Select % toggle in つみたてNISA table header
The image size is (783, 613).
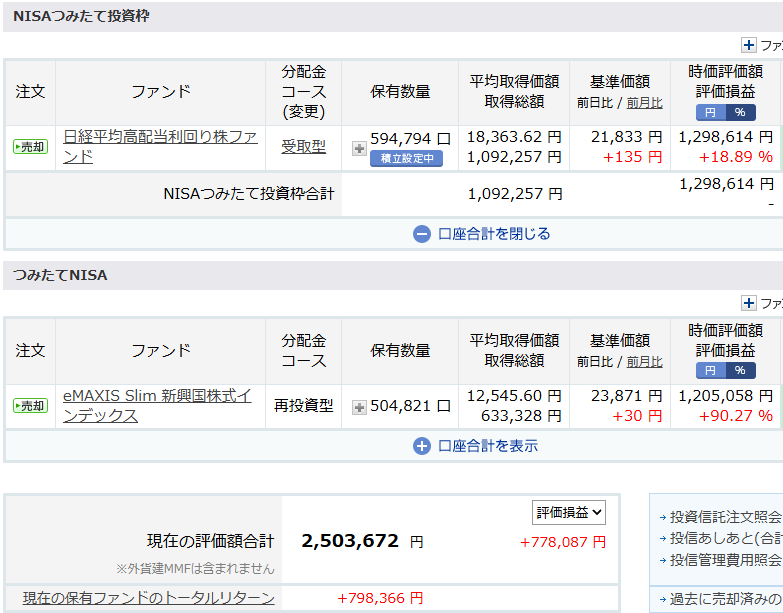[740, 371]
